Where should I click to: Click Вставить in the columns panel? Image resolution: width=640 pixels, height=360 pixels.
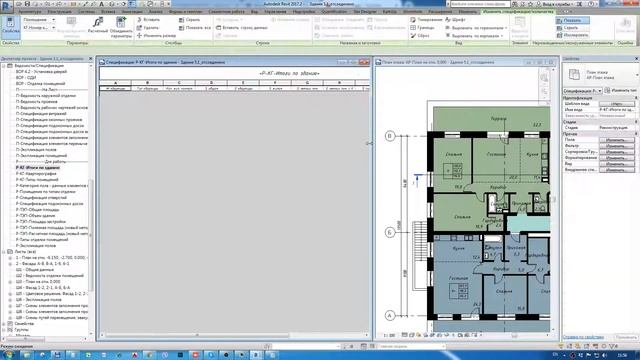149,20
